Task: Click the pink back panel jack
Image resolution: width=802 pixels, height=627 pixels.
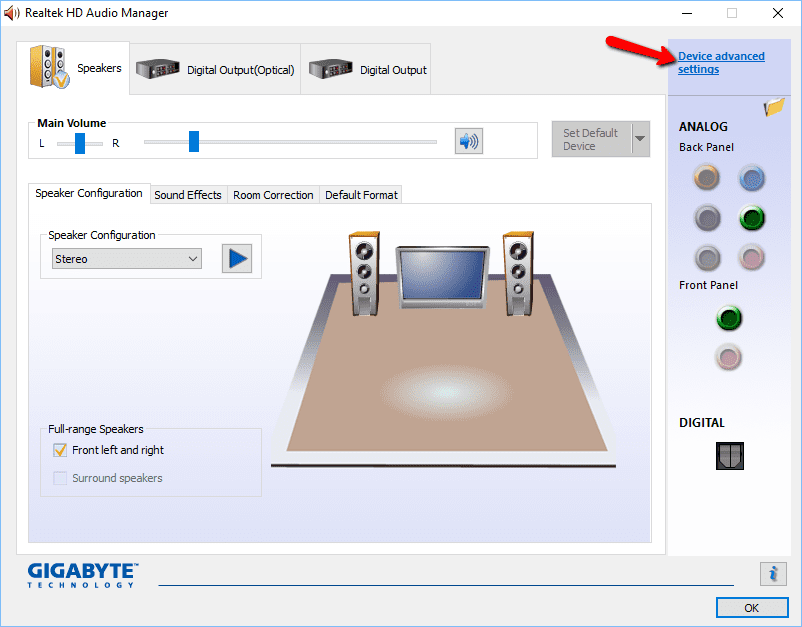Action: coord(751,257)
